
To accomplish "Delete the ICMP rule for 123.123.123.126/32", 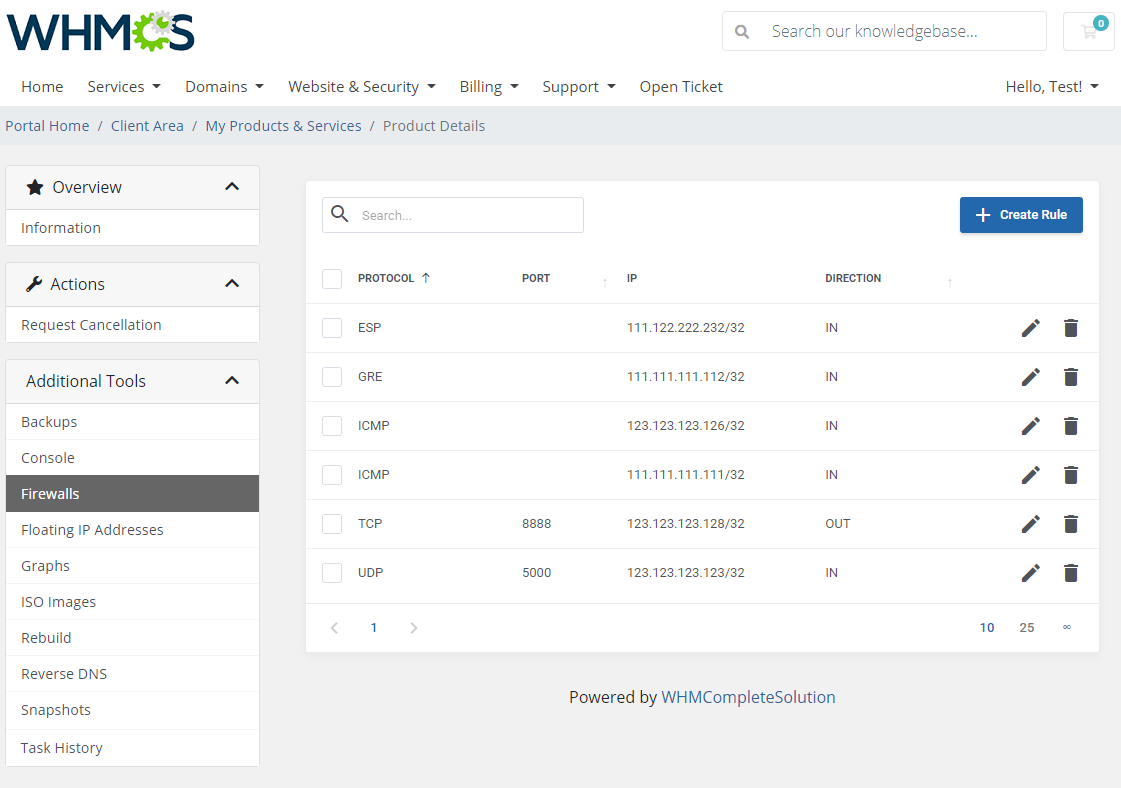I will tap(1070, 426).
